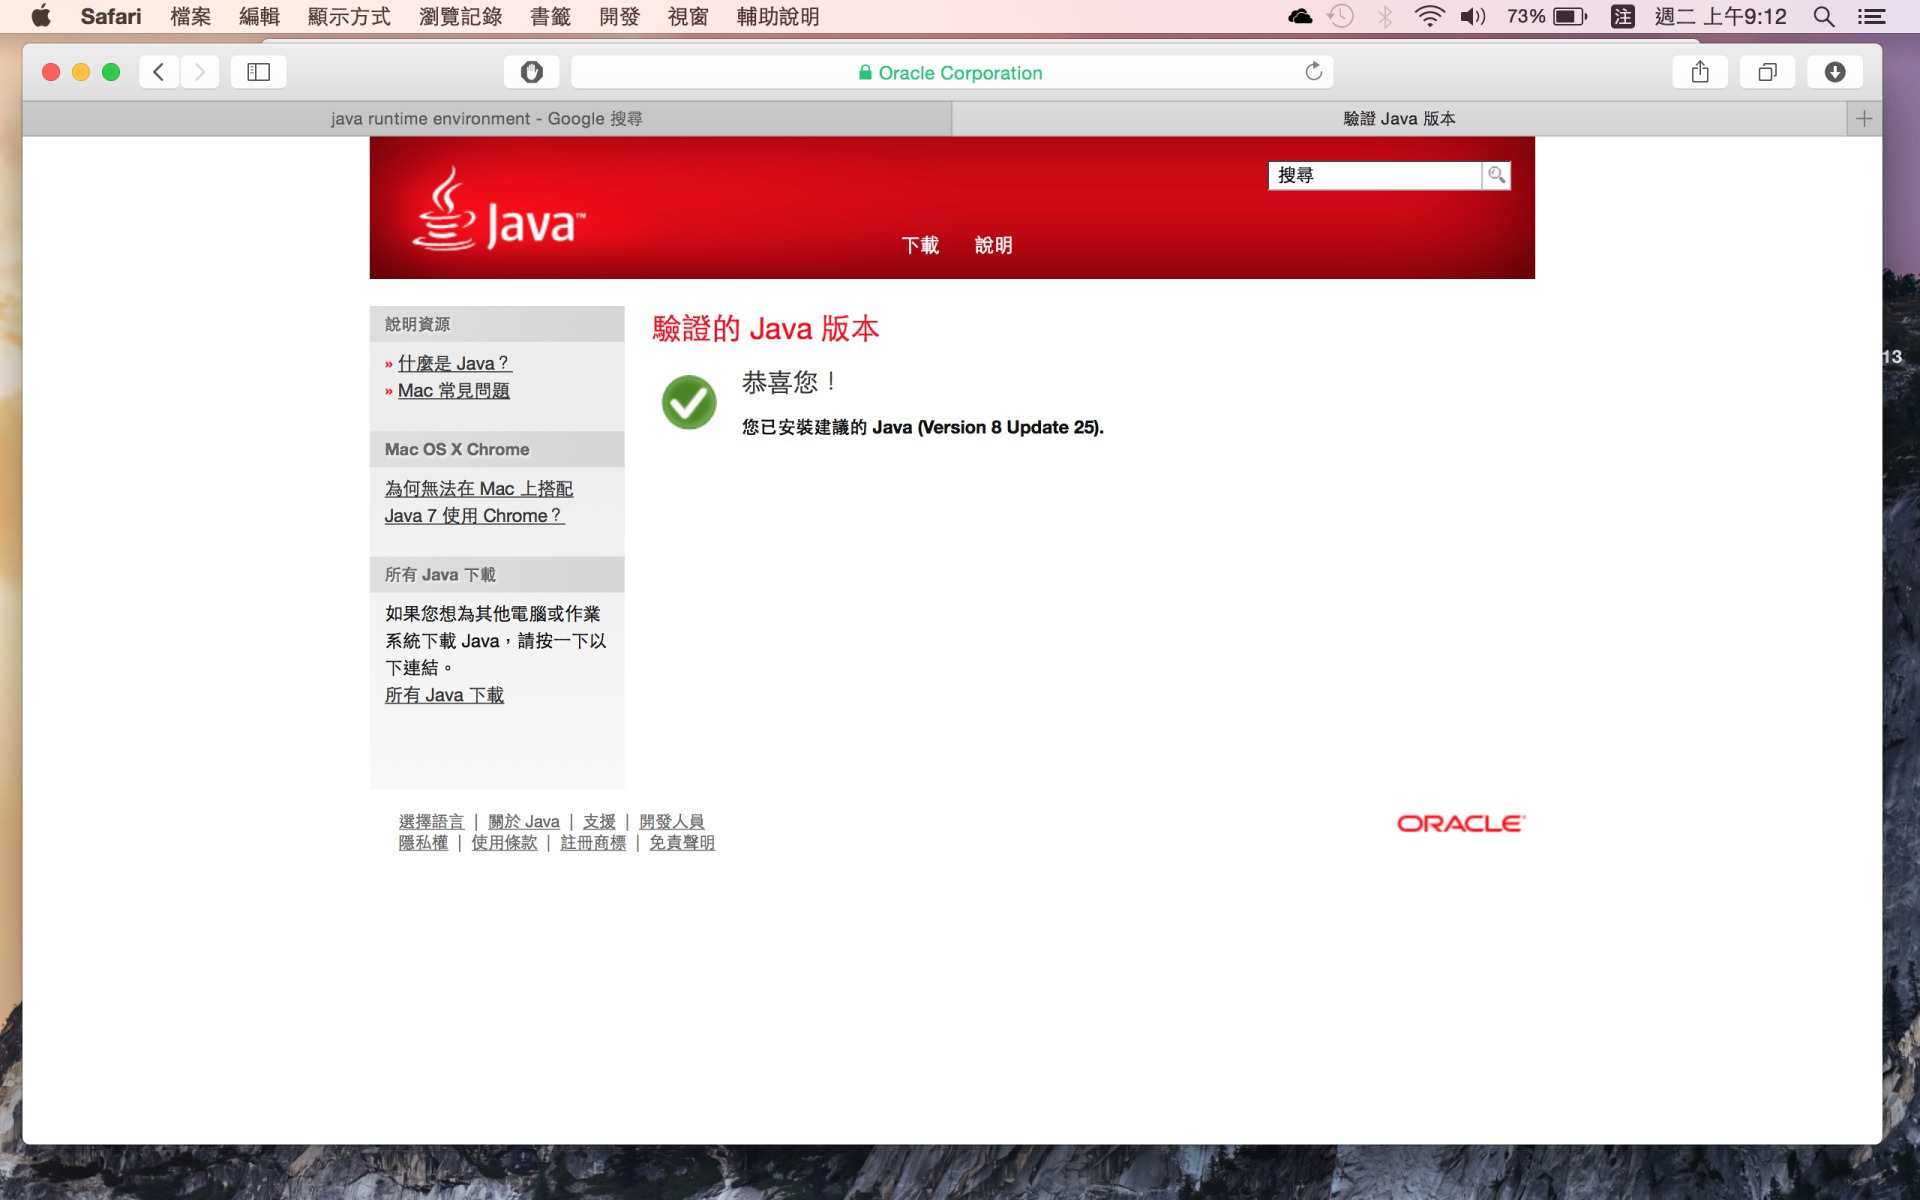This screenshot has width=1920, height=1200.
Task: Select the 驗證 Java 版本 tab
Action: pyautogui.click(x=1399, y=119)
